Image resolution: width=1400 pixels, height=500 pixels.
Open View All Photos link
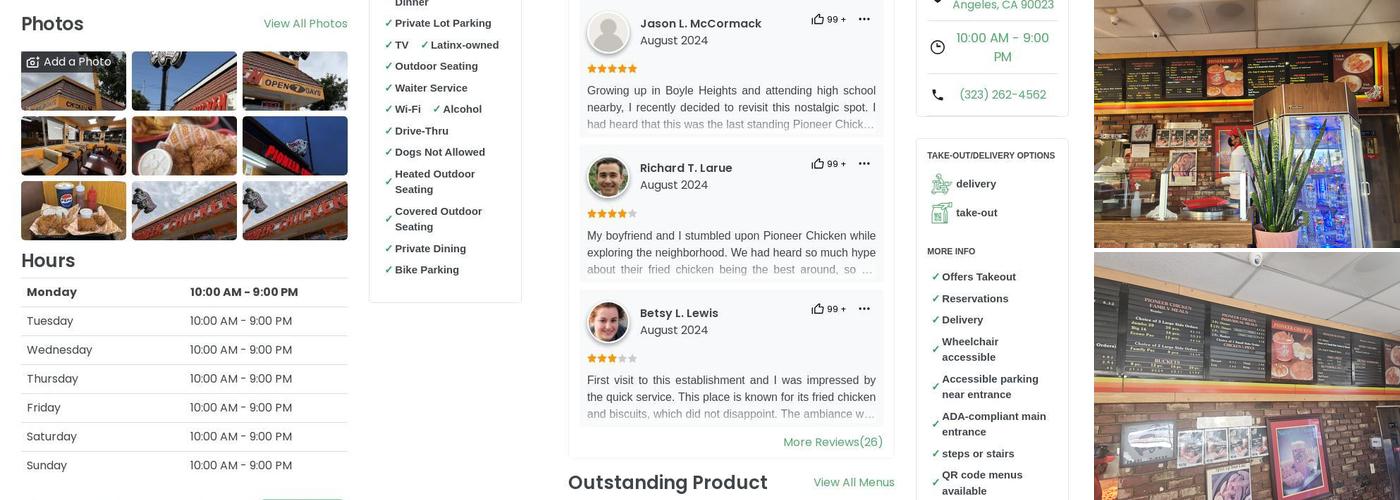[305, 24]
